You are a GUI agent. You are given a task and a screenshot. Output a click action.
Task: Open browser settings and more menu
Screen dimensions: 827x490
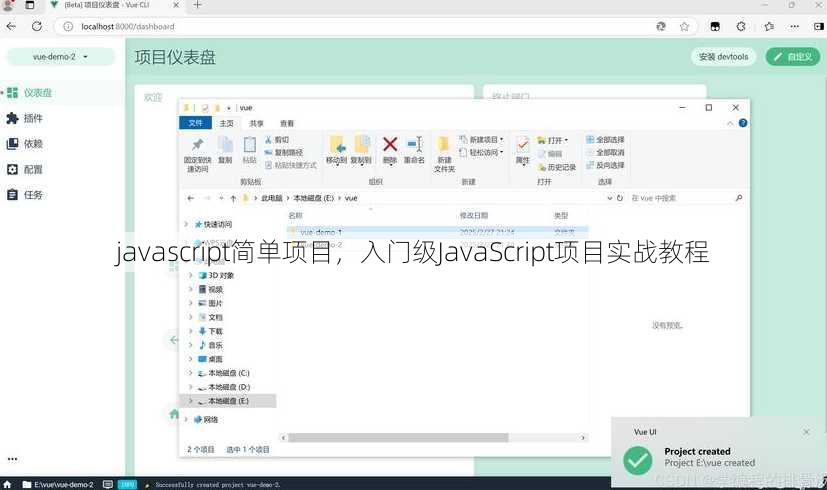click(794, 26)
